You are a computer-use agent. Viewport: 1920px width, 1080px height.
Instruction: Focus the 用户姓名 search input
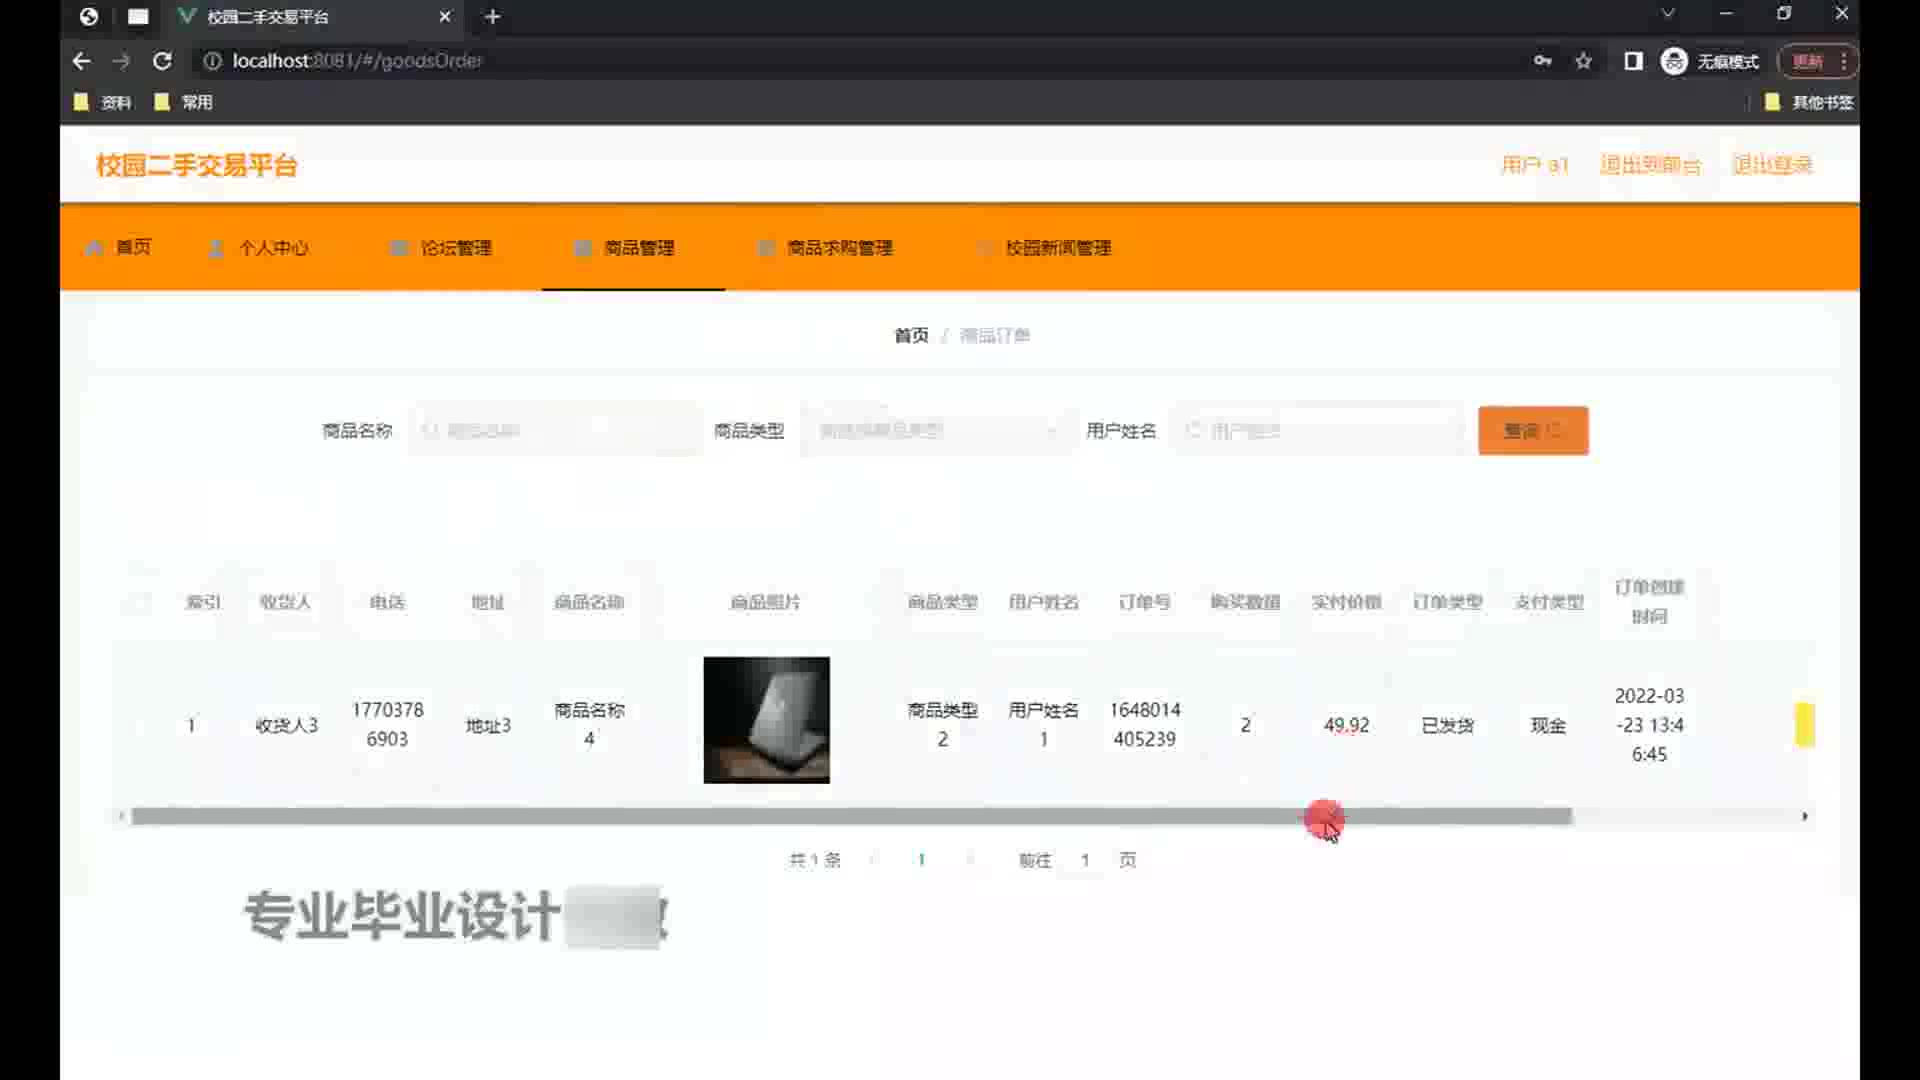coord(1320,431)
